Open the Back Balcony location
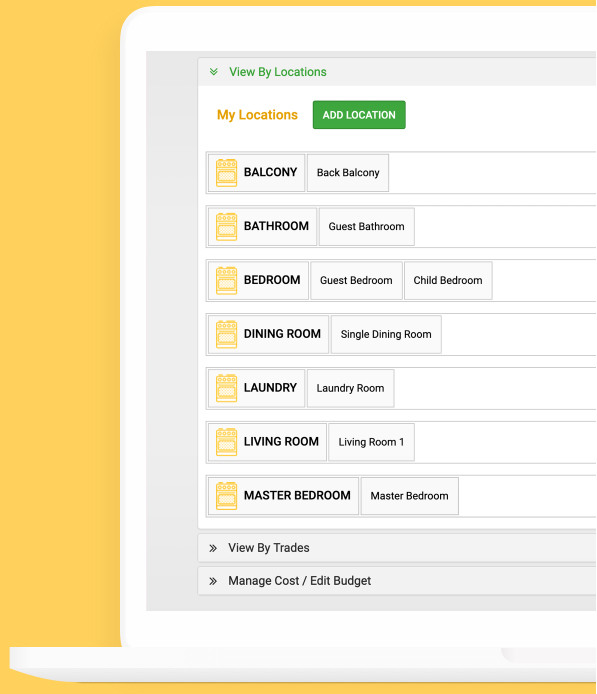Viewport: 597px width, 694px height. click(x=348, y=173)
